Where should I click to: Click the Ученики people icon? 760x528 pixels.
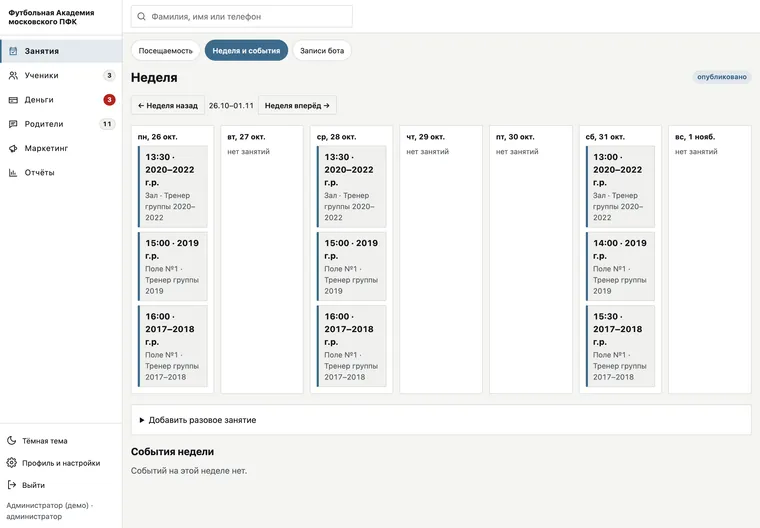pos(13,75)
